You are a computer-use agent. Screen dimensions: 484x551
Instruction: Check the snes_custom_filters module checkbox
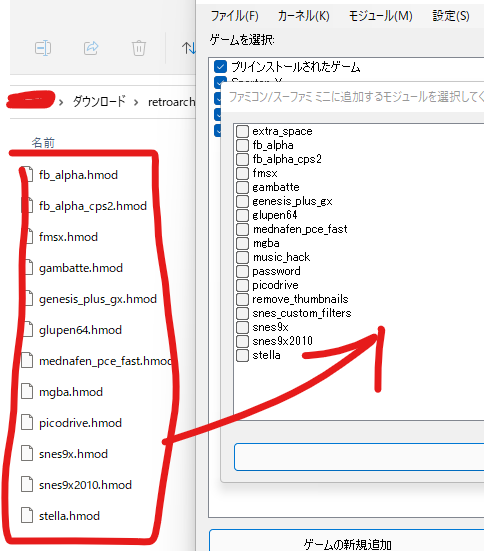pyautogui.click(x=242, y=313)
